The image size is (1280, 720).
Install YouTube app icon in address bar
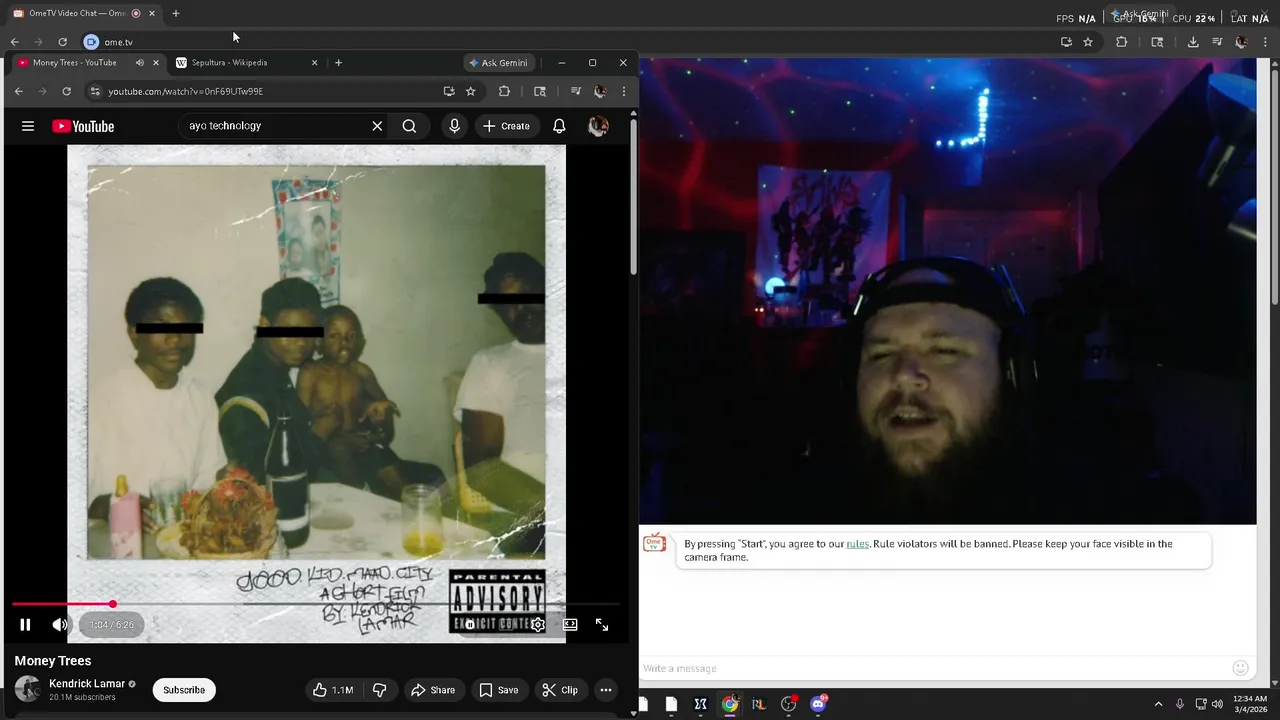click(449, 91)
